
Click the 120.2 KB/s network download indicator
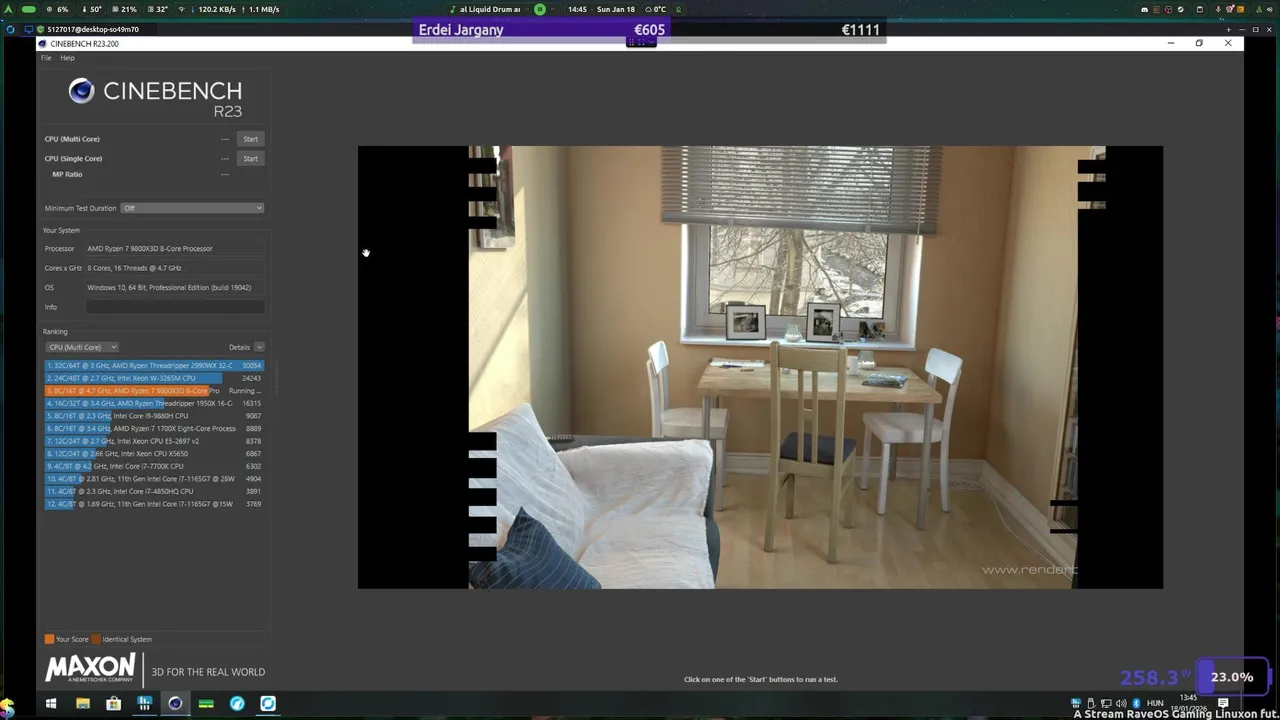[x=212, y=9]
